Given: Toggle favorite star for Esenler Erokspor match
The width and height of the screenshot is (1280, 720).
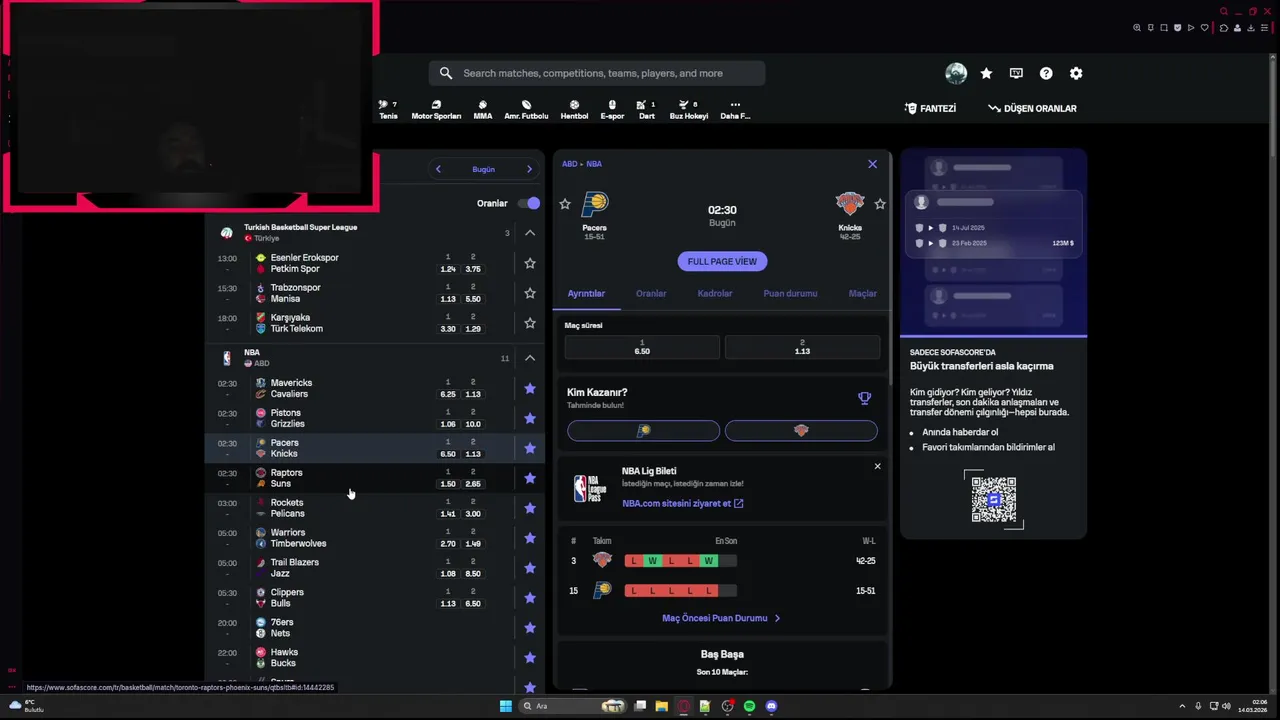Looking at the screenshot, I should 530,263.
